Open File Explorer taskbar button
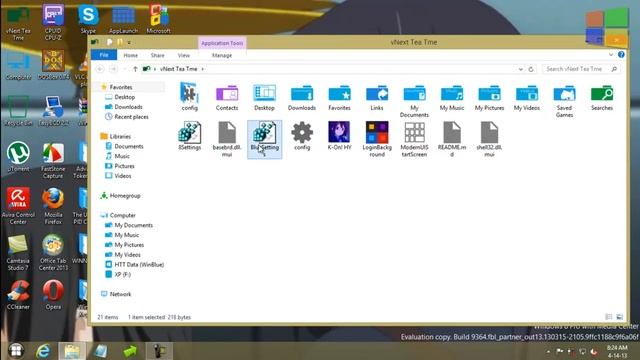 point(72,351)
